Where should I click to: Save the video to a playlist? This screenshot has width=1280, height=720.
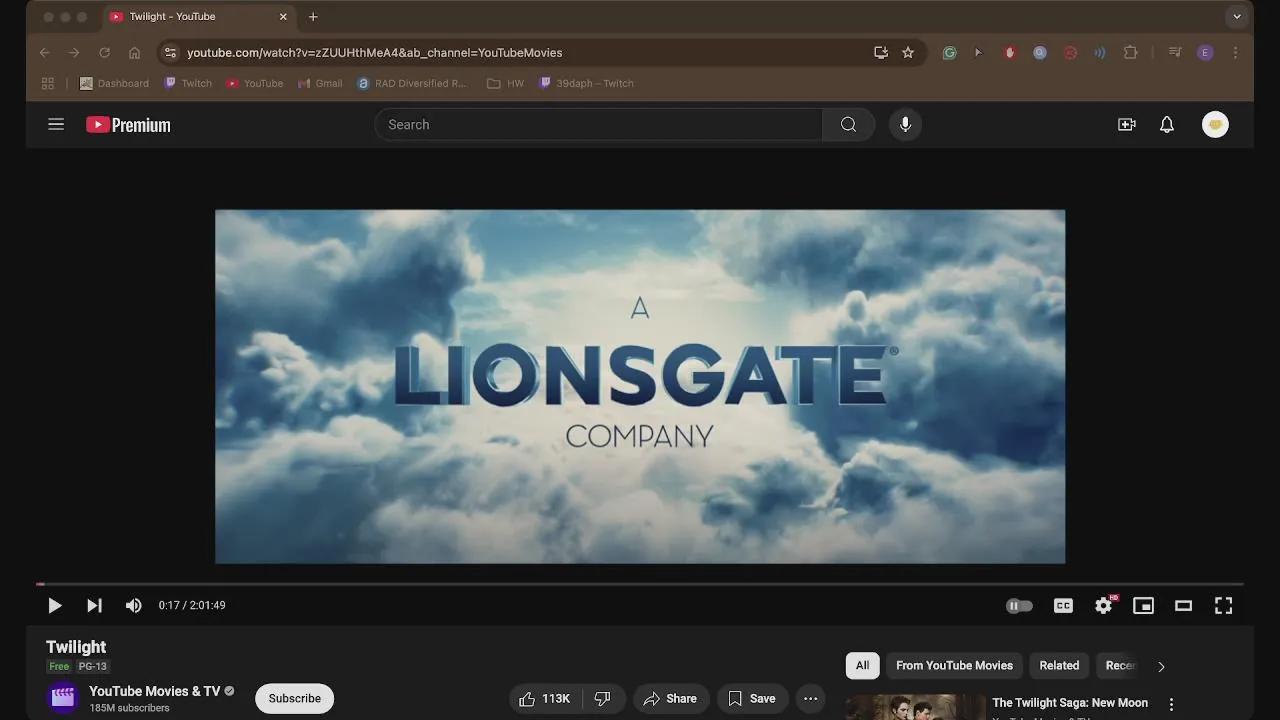click(752, 698)
